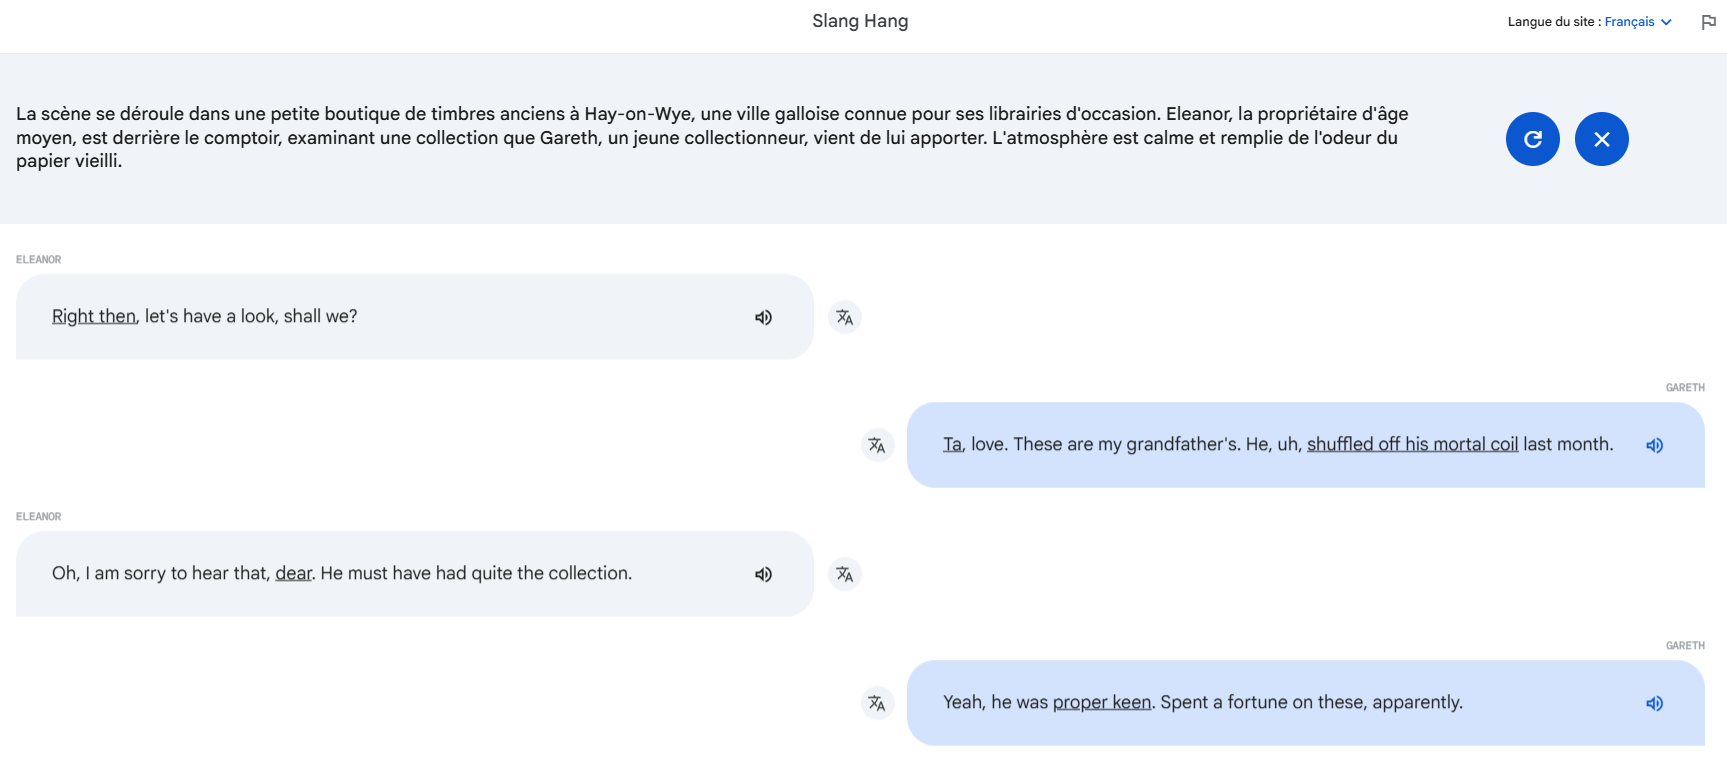Click the regenerate scene refresh button
The height and width of the screenshot is (769, 1727).
click(x=1533, y=139)
